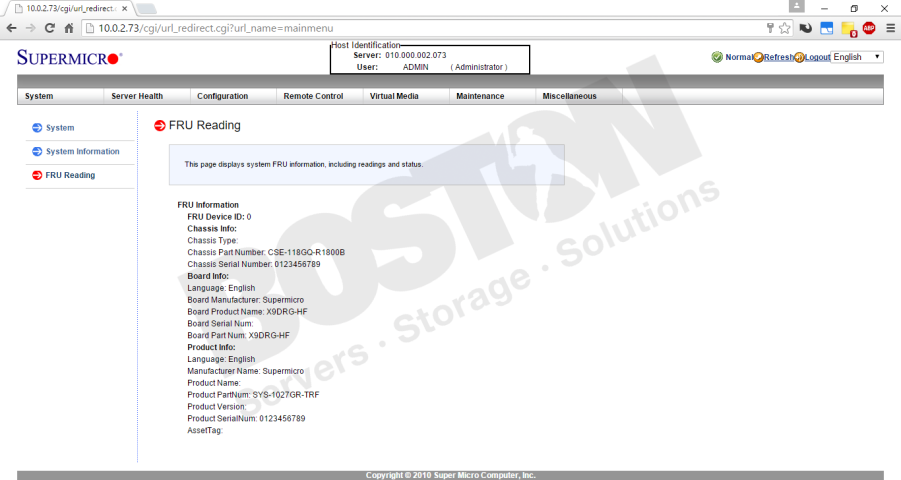Image resolution: width=901 pixels, height=480 pixels.
Task: Click Product PartNum SYS-1027GR-TRF text
Action: coord(253,395)
